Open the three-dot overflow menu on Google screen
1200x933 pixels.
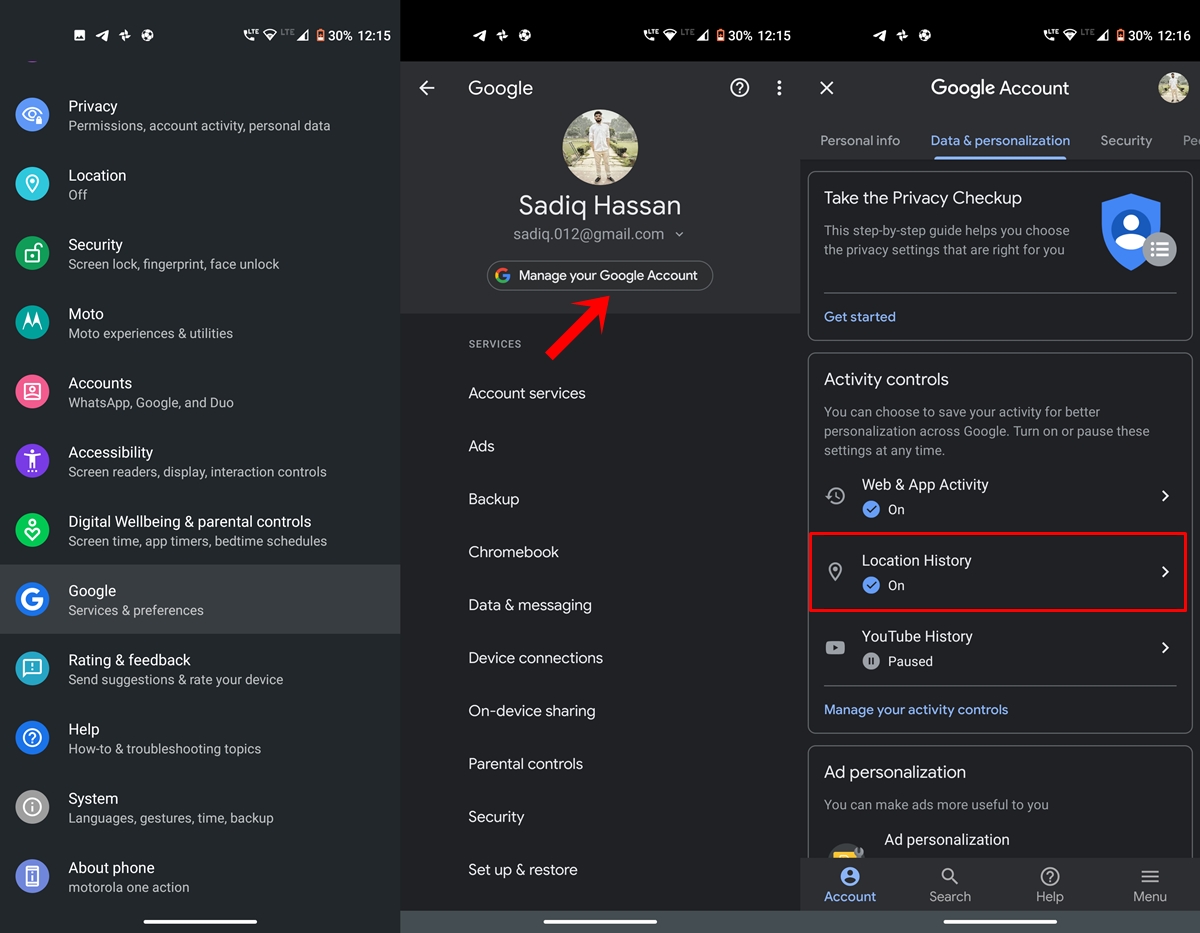coord(779,88)
